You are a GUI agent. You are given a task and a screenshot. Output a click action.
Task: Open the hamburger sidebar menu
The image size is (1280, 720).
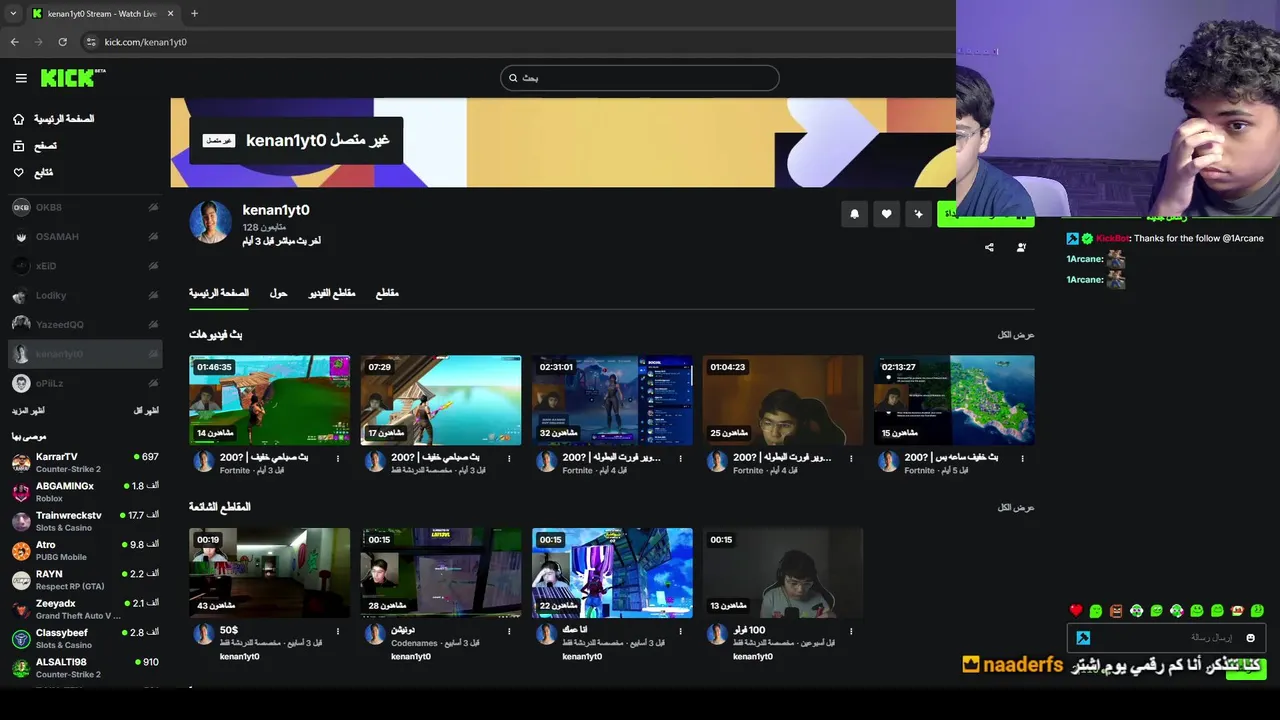(x=21, y=78)
